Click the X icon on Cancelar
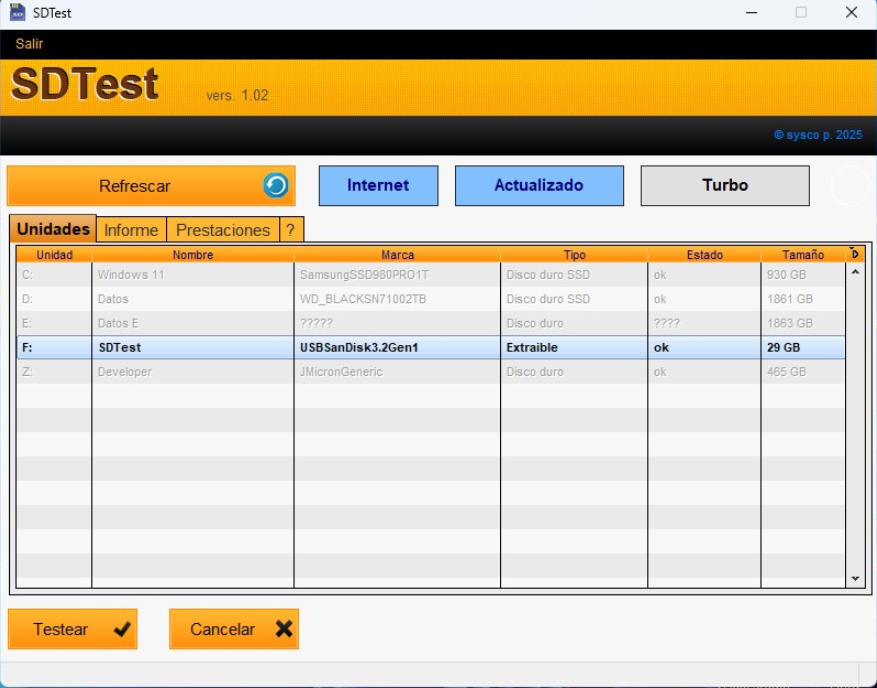The width and height of the screenshot is (877, 688). 283,629
